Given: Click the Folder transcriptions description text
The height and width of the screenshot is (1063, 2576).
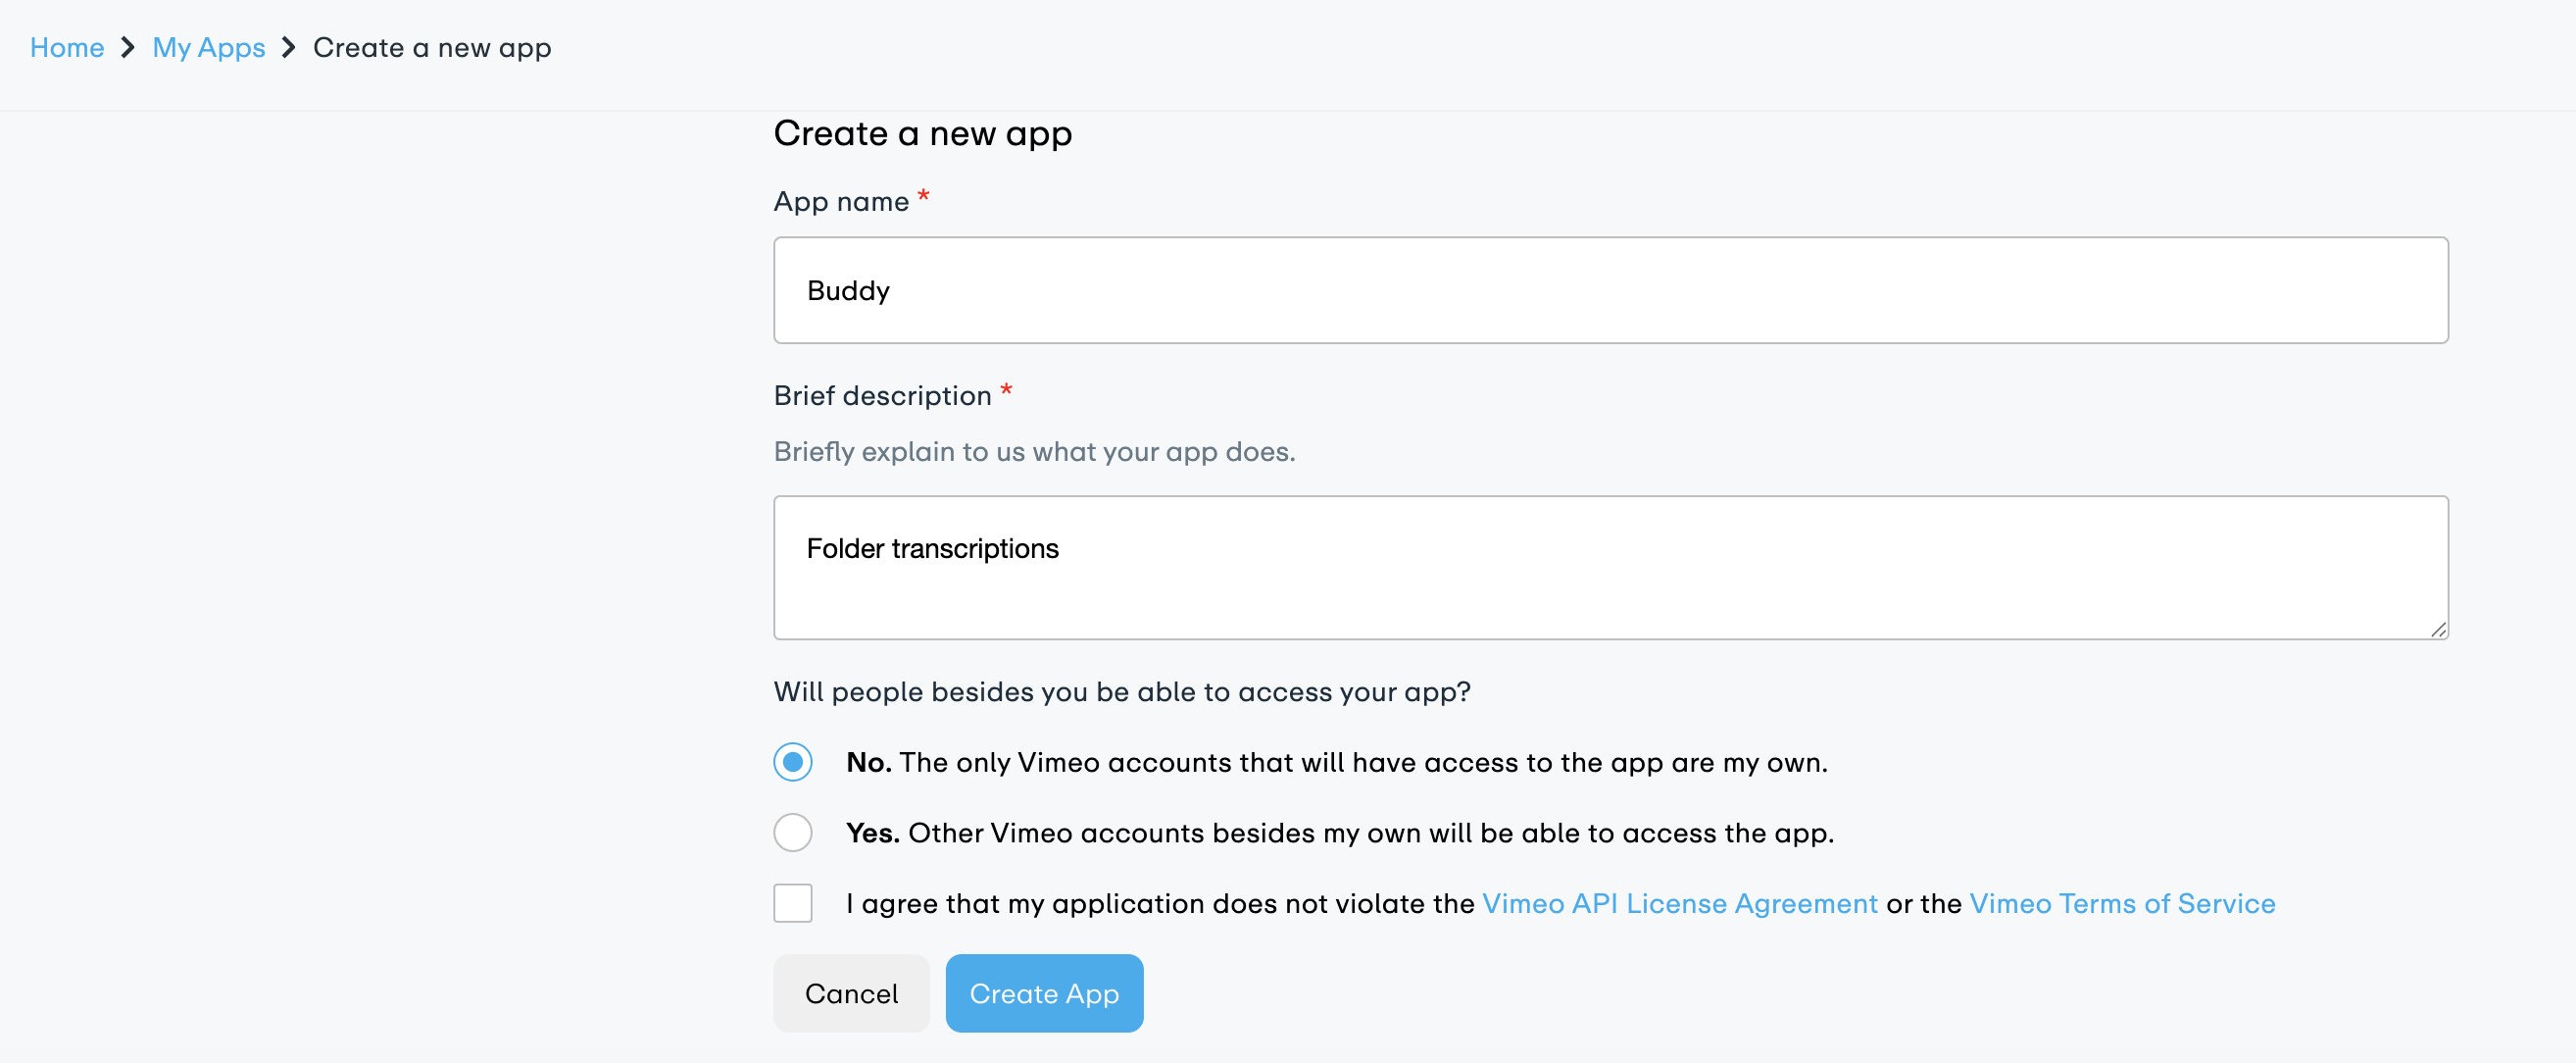Looking at the screenshot, I should (933, 547).
